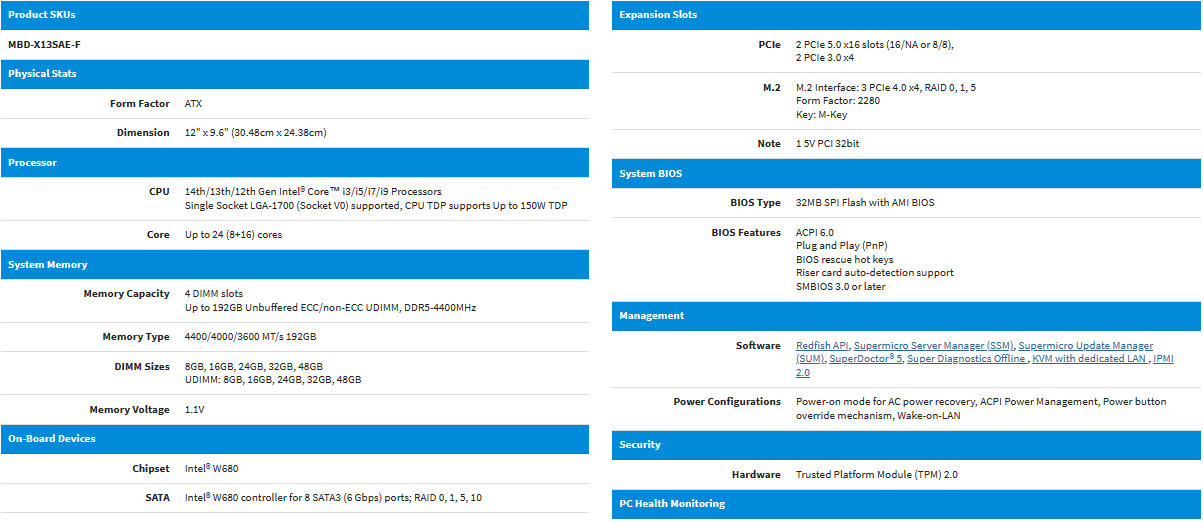Click the 'Up to 192GB Unbuffered ECC' line
Screen dimensions: 1203x522
(x=330, y=308)
